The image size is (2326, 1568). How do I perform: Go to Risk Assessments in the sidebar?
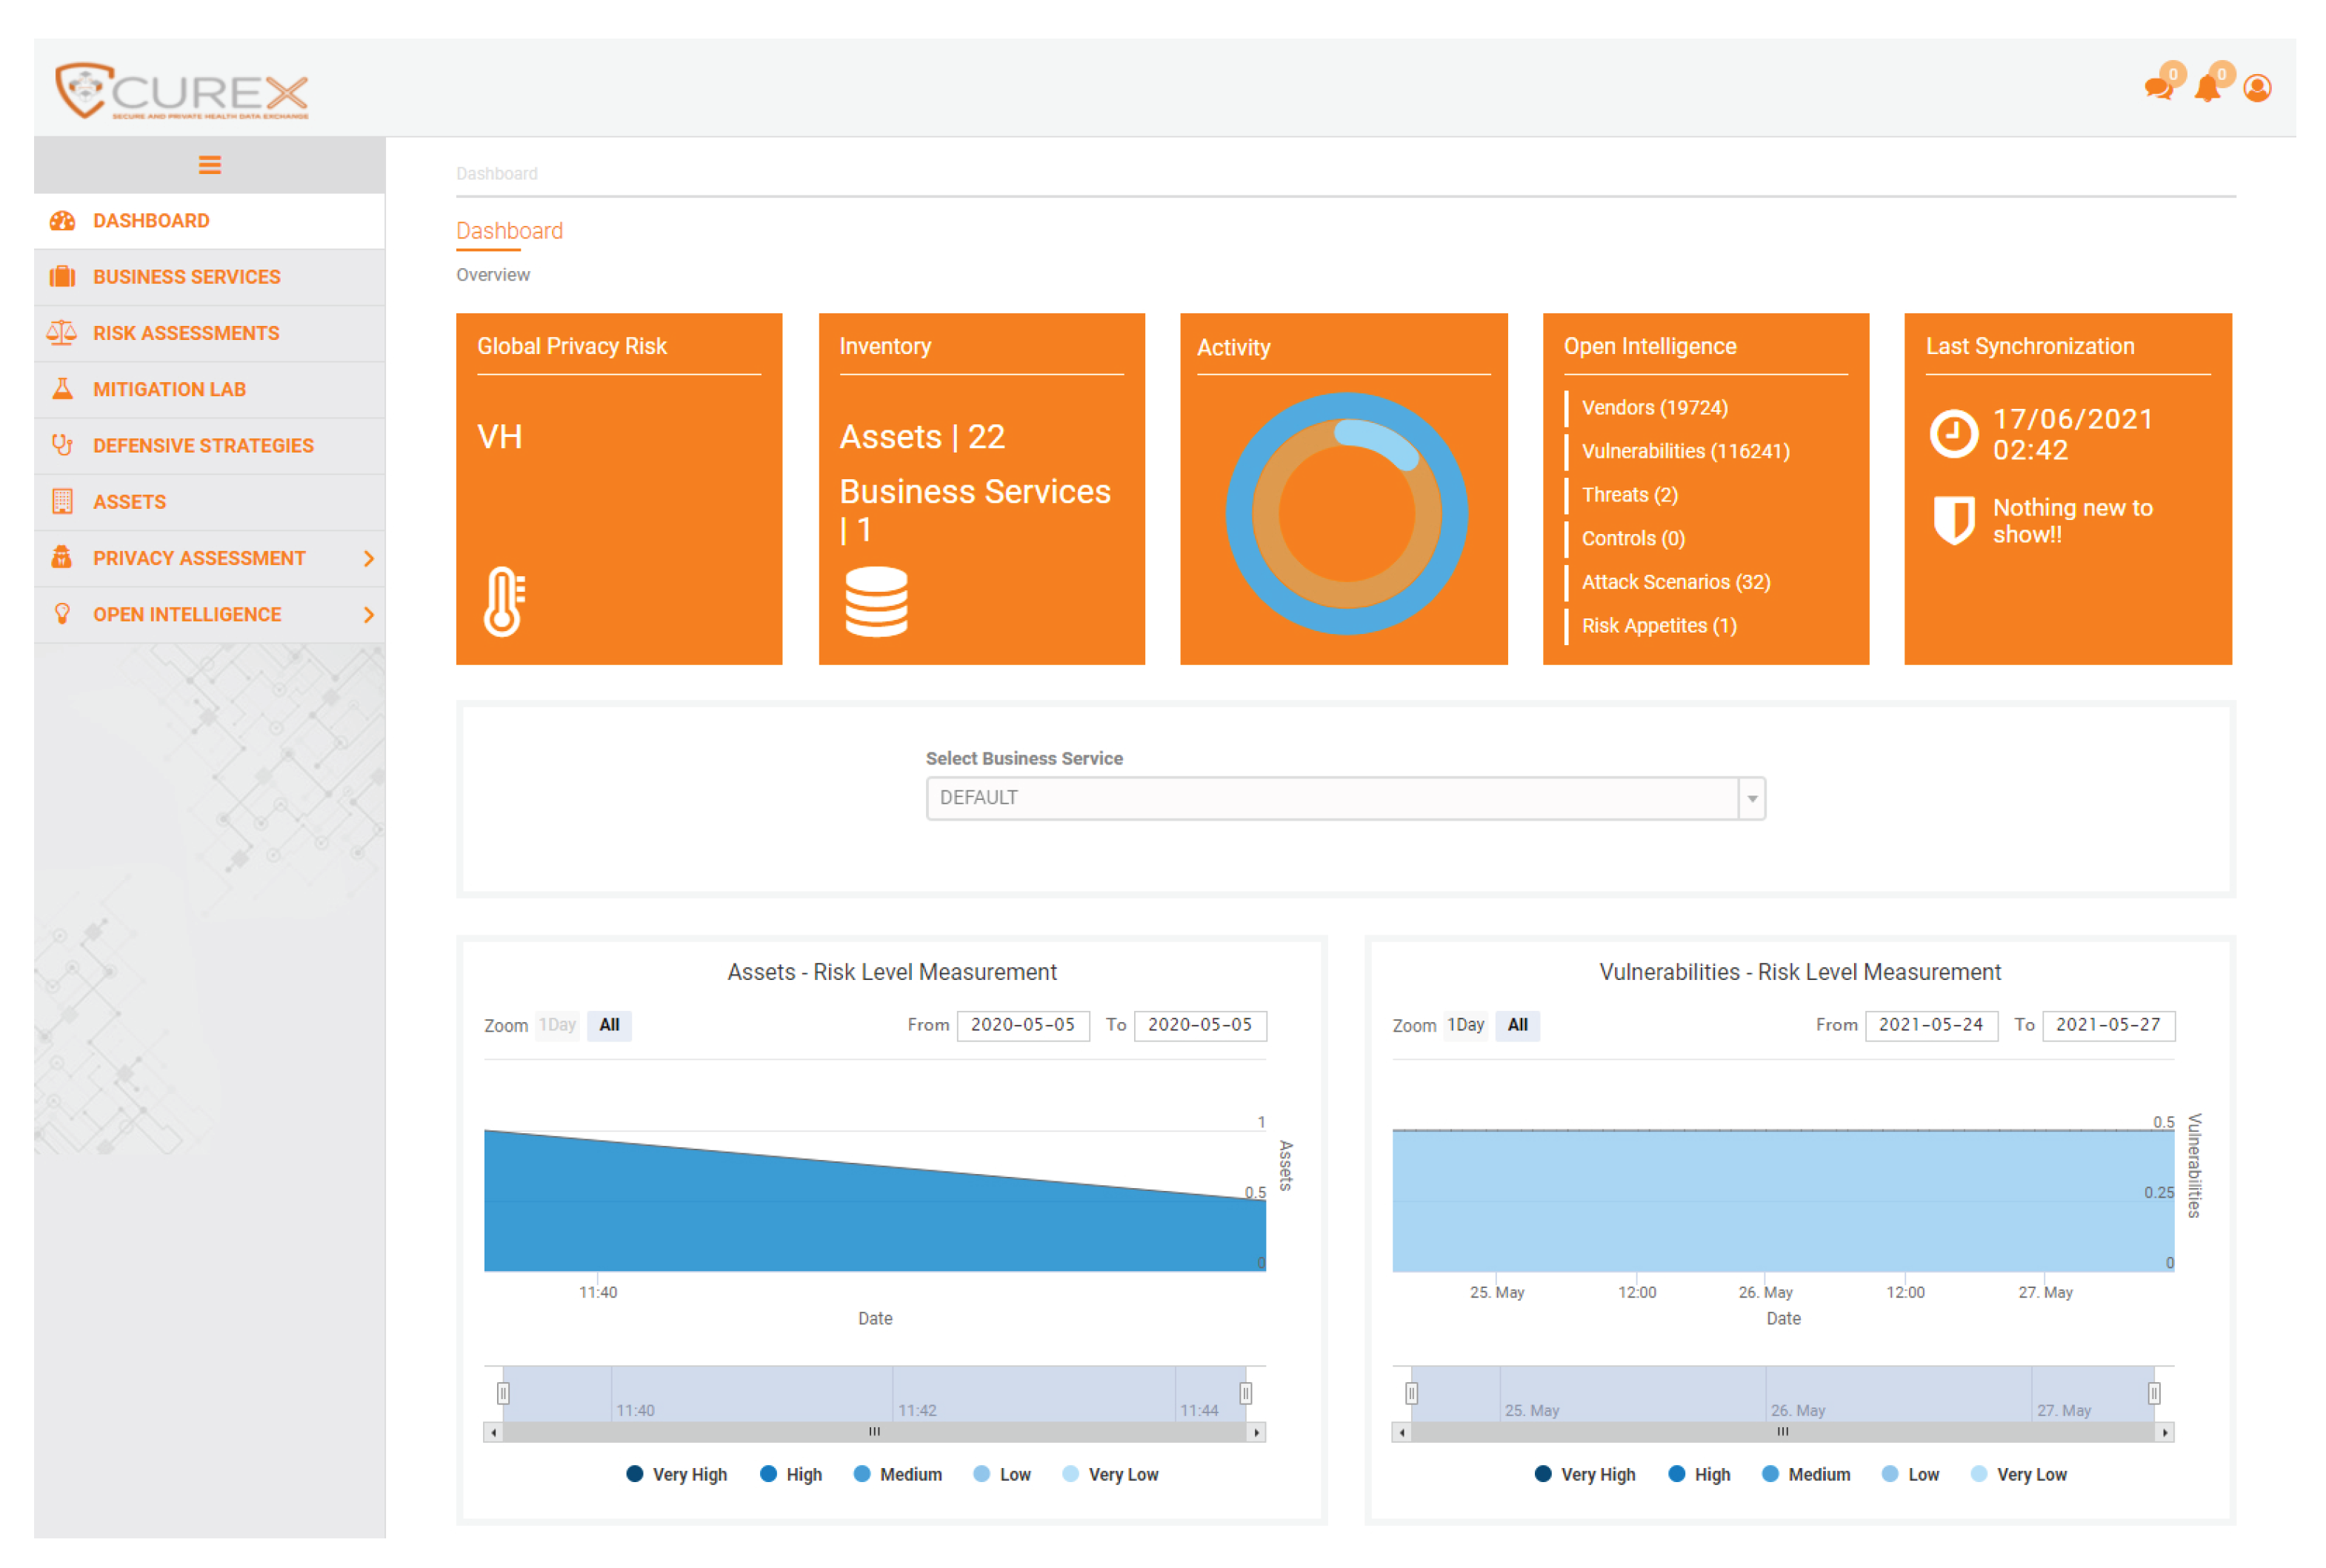tap(186, 333)
